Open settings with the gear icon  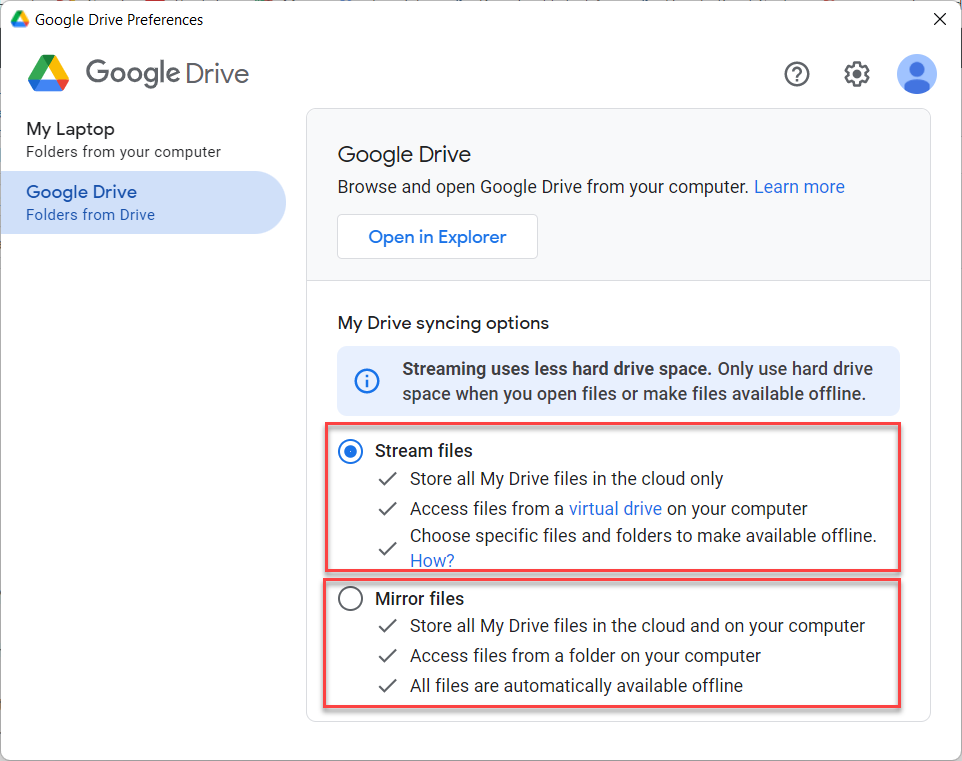(857, 74)
